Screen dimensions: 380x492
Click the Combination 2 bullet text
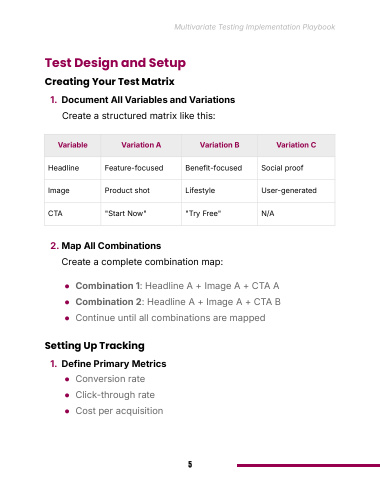pyautogui.click(x=178, y=302)
